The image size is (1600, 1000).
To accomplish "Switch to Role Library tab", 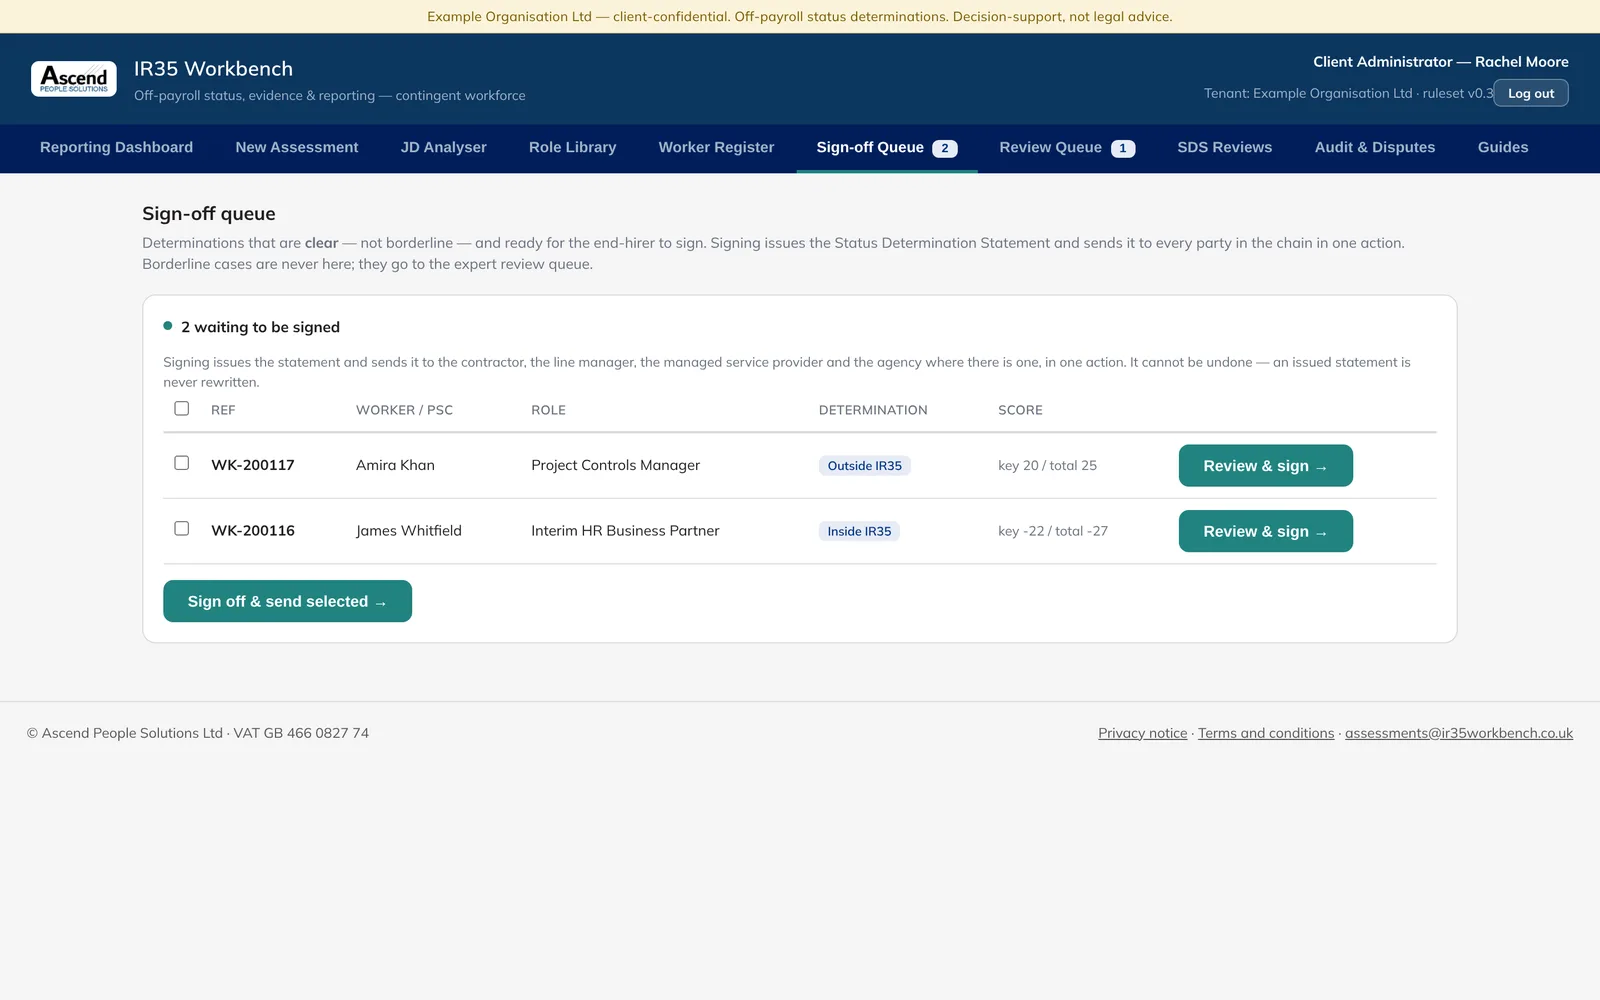I will pyautogui.click(x=572, y=147).
